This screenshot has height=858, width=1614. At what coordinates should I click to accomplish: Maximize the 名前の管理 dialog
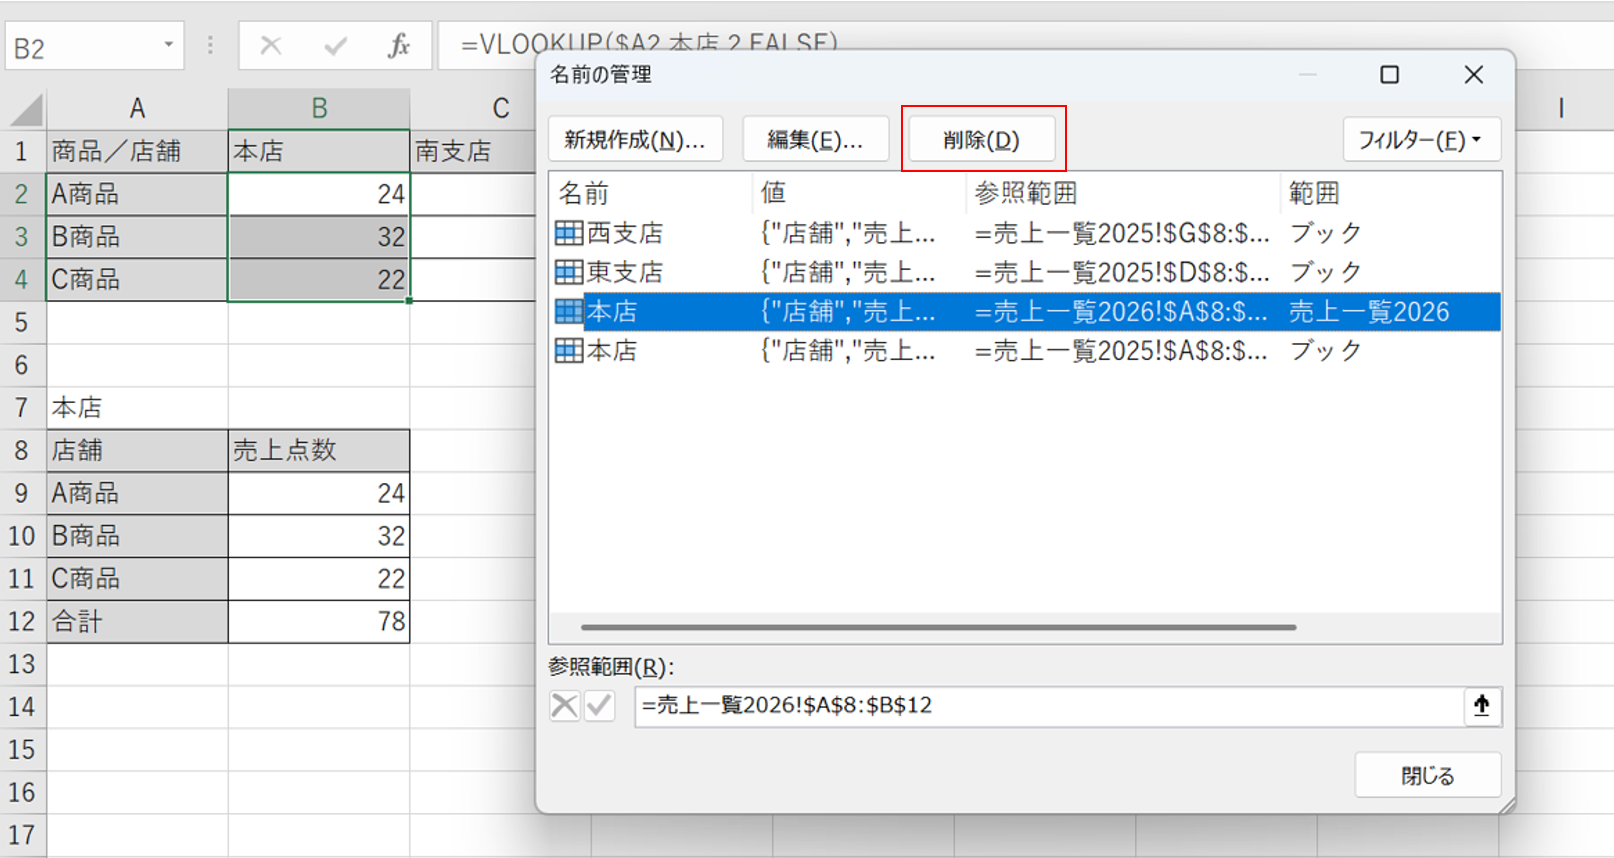click(x=1389, y=75)
